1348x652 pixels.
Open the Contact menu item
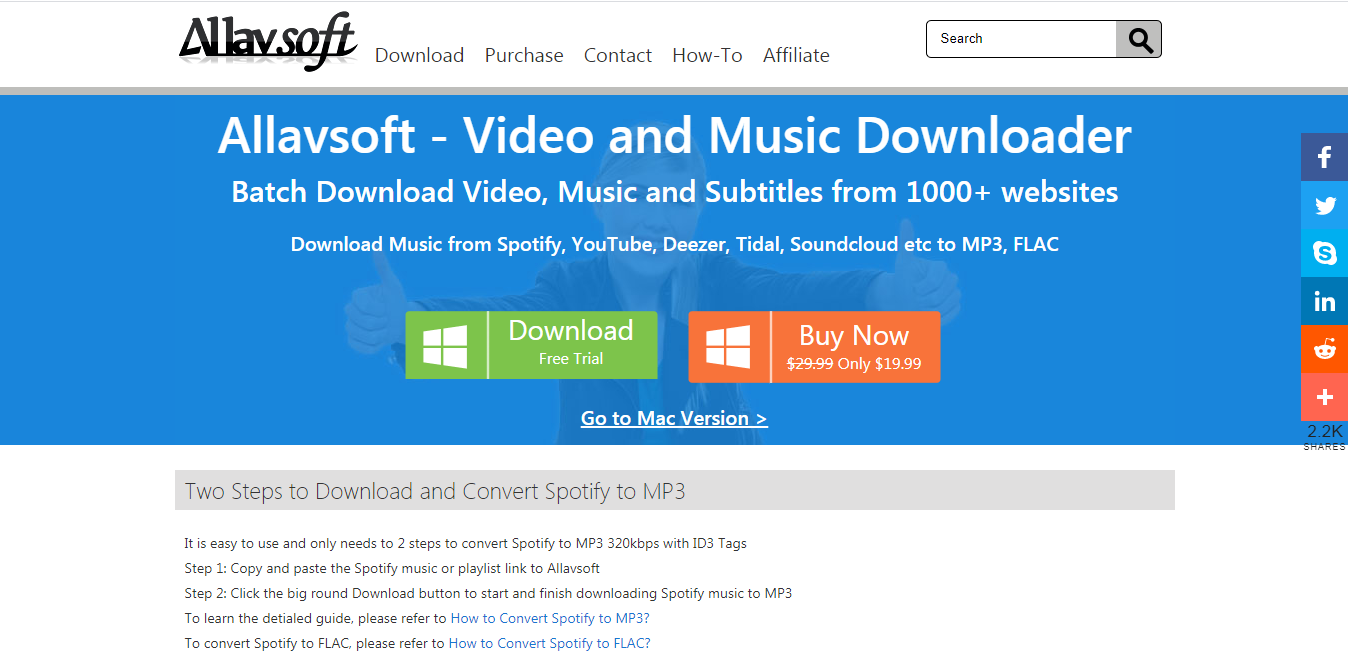(618, 55)
